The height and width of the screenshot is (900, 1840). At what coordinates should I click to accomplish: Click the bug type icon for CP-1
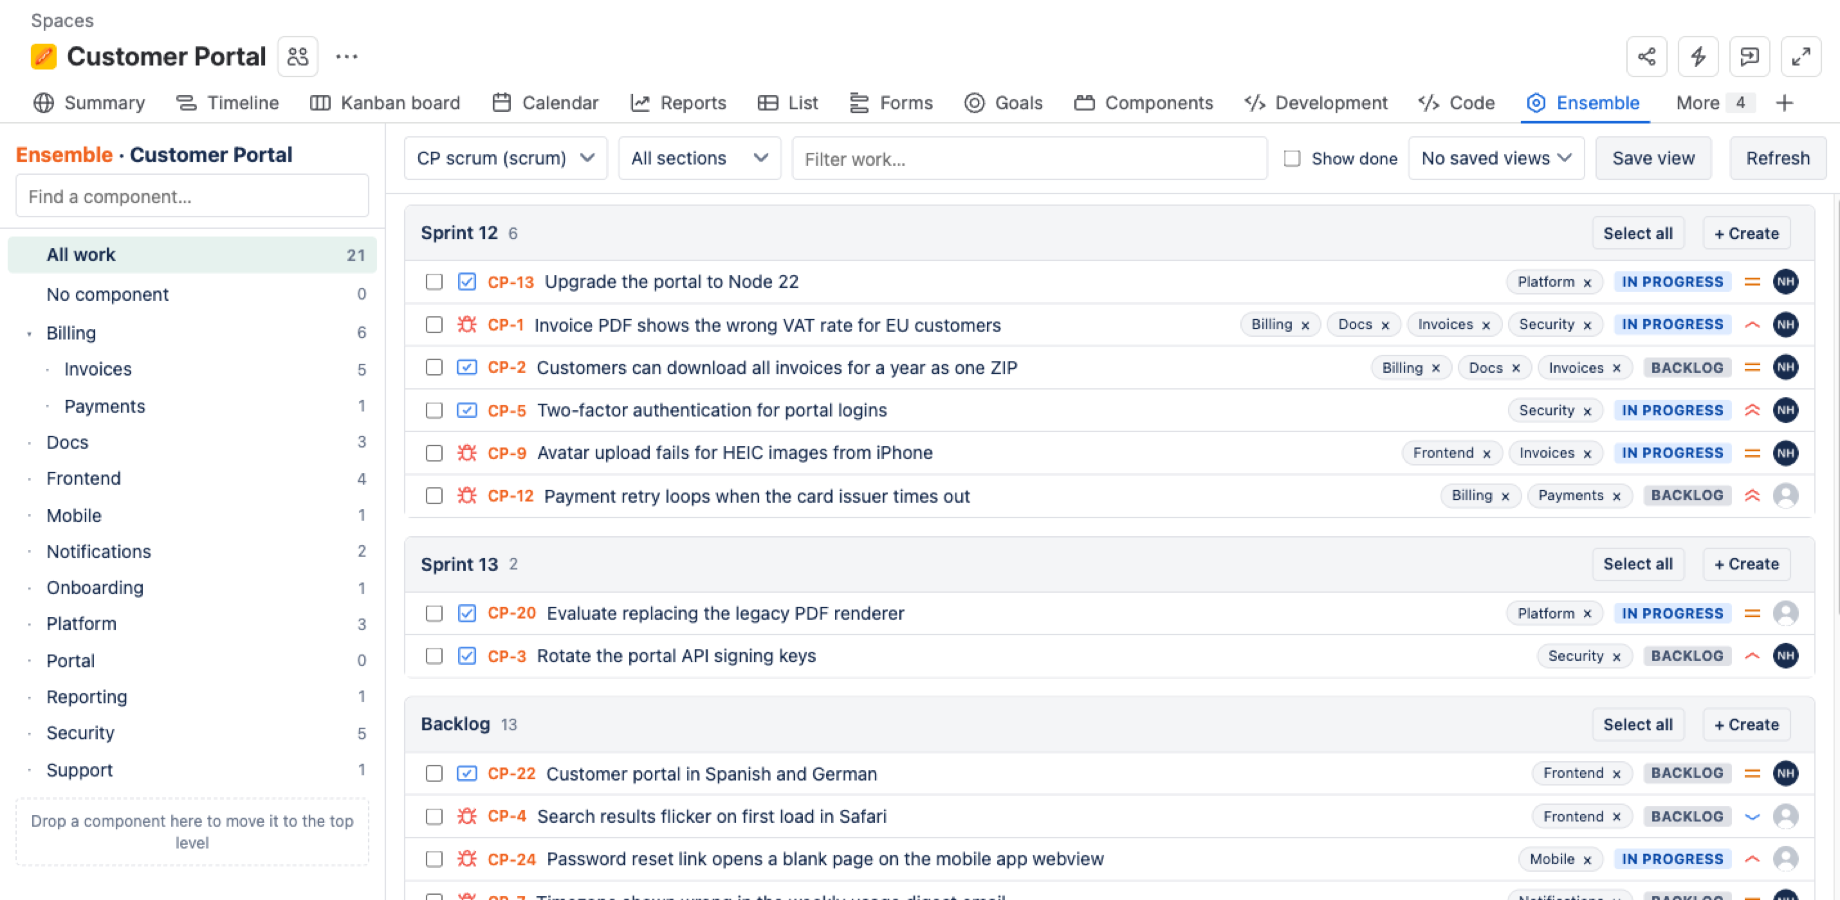click(x=467, y=325)
